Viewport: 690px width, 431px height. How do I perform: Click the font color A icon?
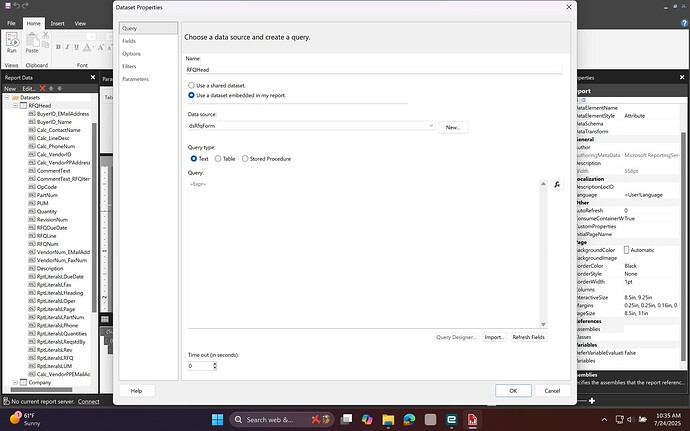coord(87,47)
